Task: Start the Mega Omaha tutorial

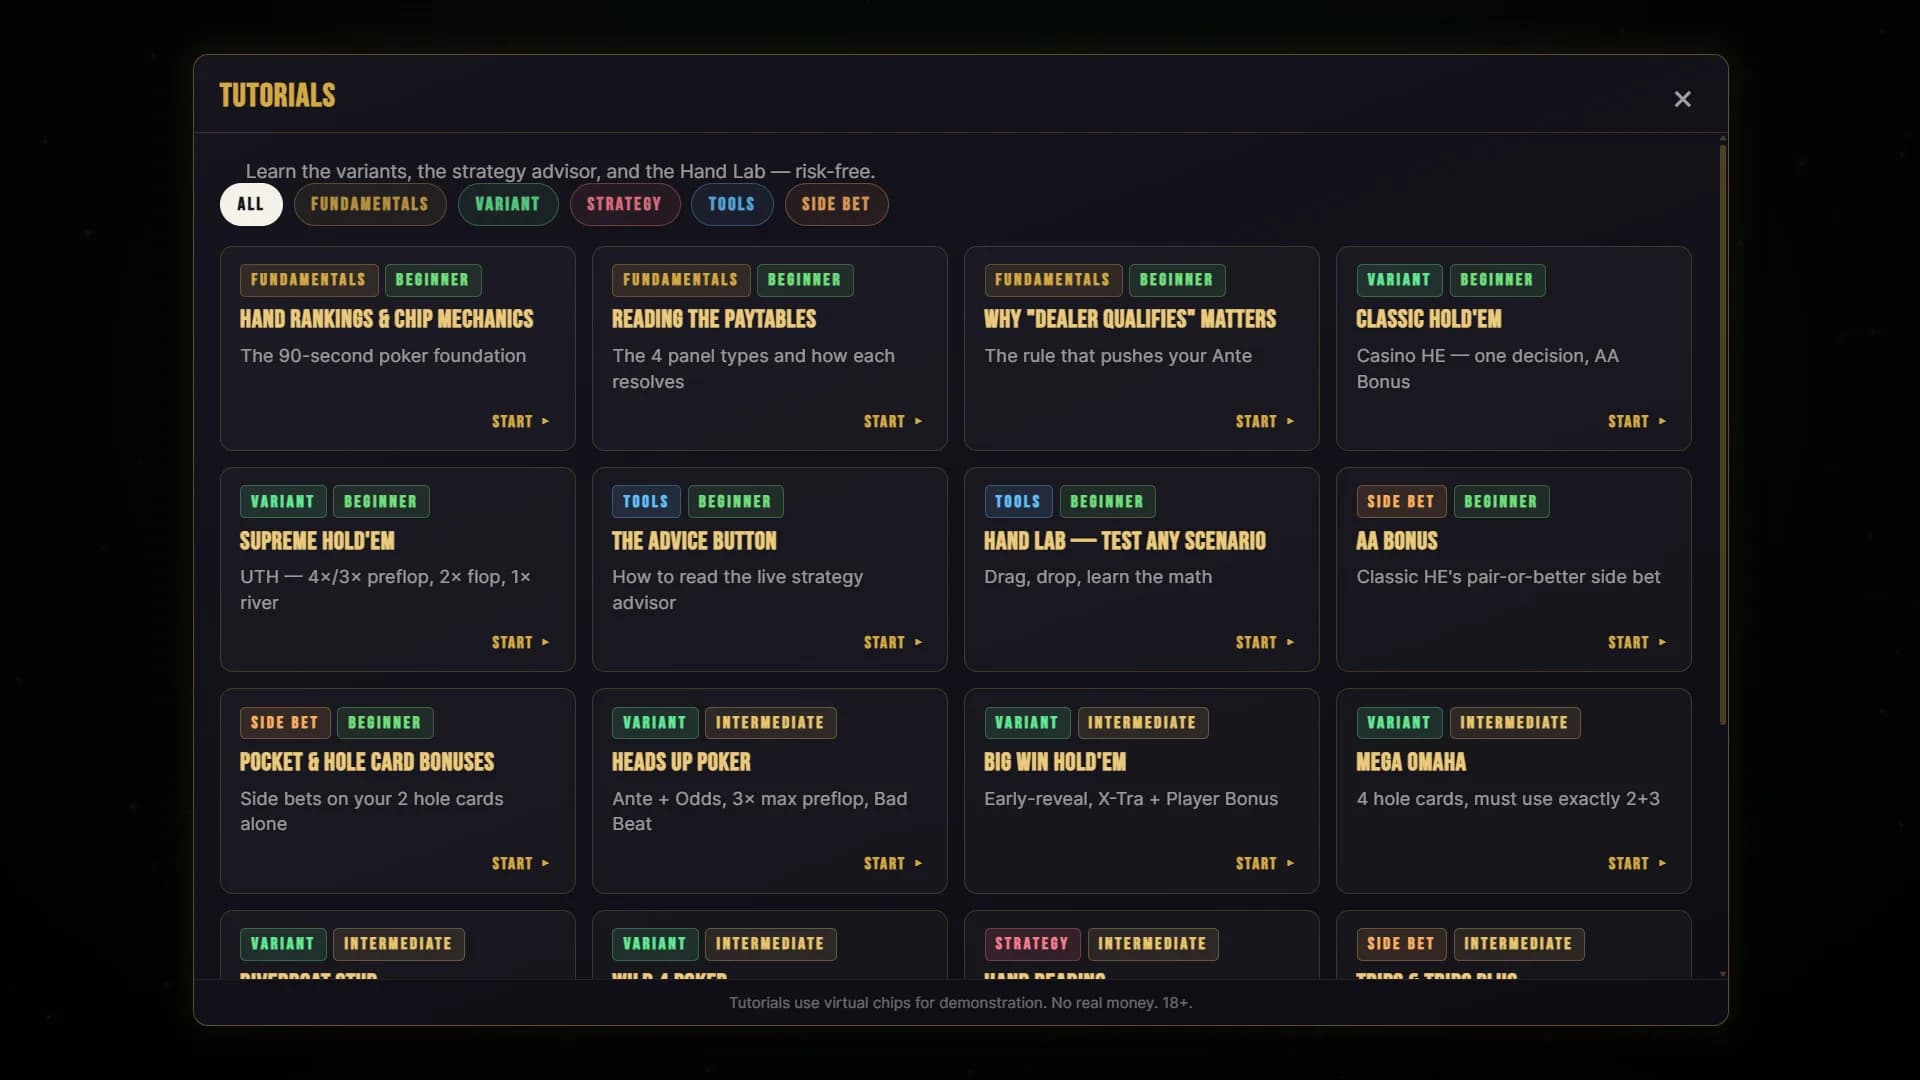Action: coord(1637,864)
